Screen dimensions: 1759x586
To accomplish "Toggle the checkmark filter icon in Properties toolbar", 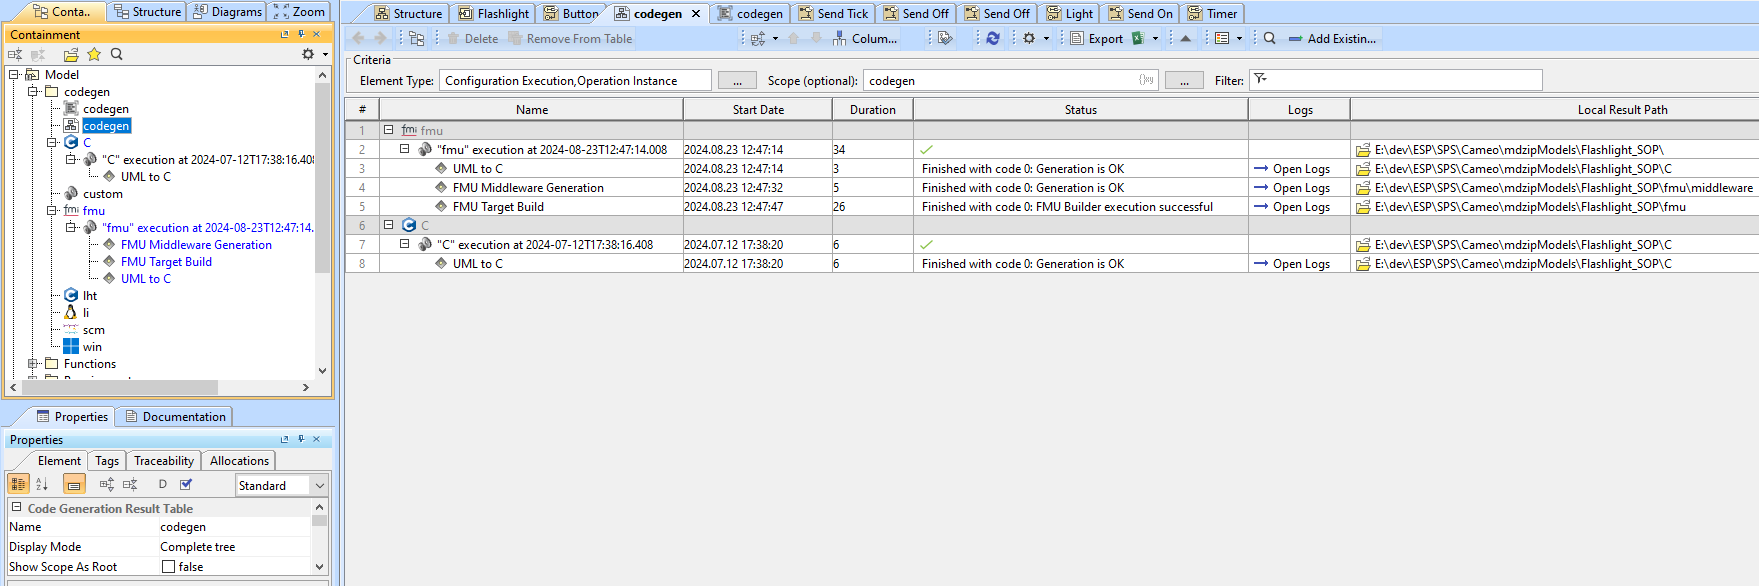I will point(186,484).
